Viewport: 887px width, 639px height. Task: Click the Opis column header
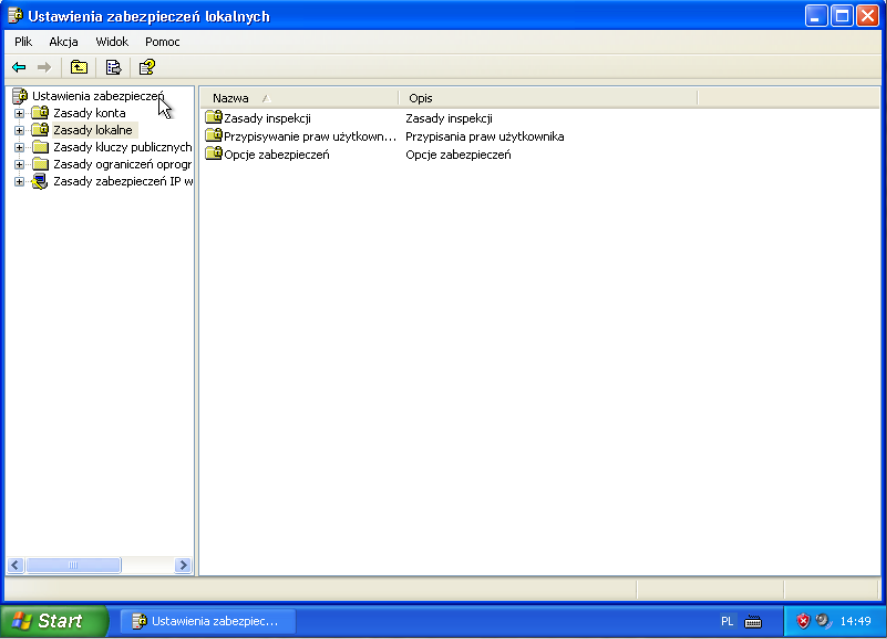[546, 98]
